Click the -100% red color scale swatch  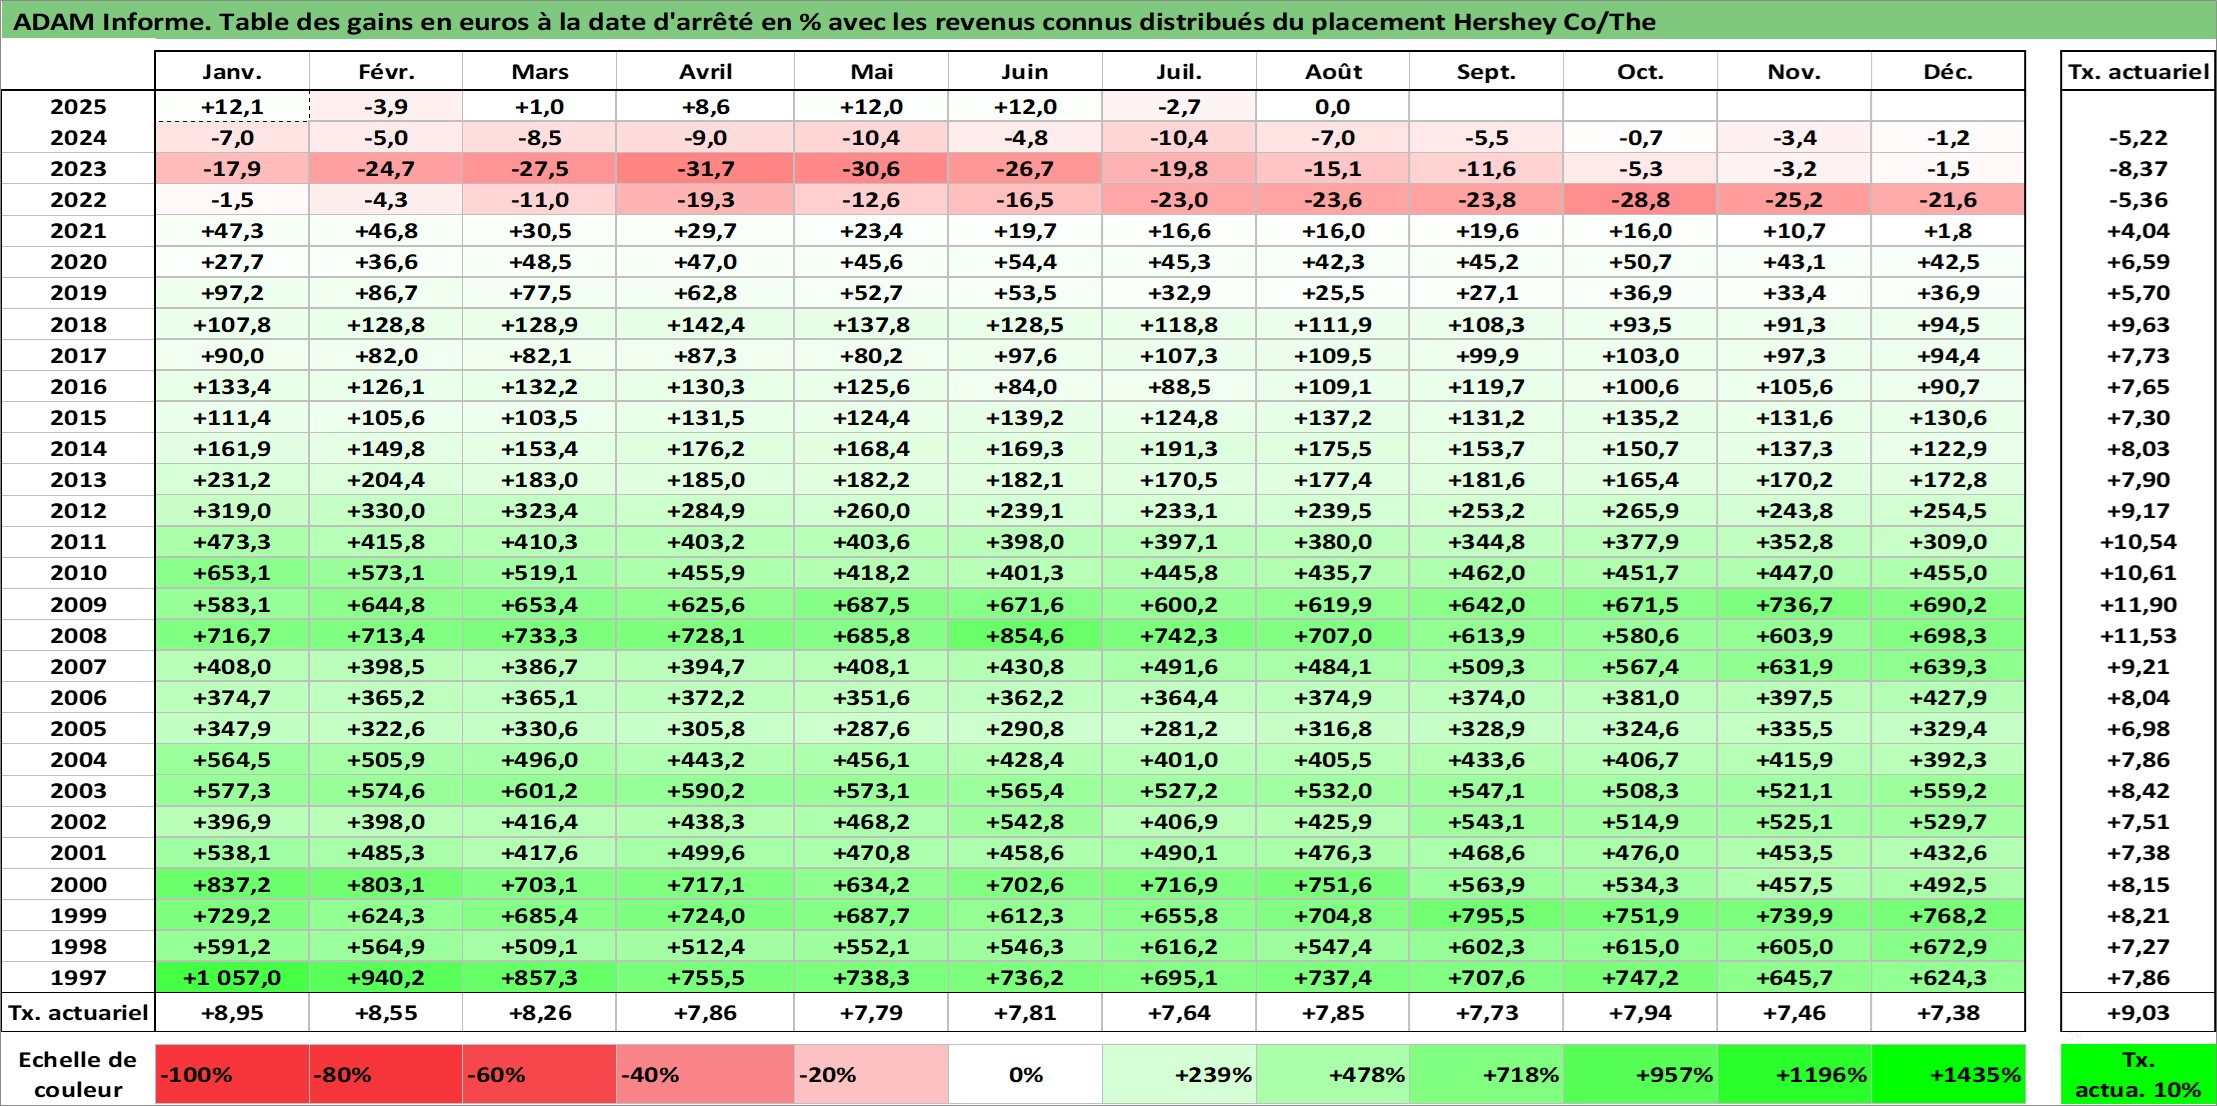232,1075
